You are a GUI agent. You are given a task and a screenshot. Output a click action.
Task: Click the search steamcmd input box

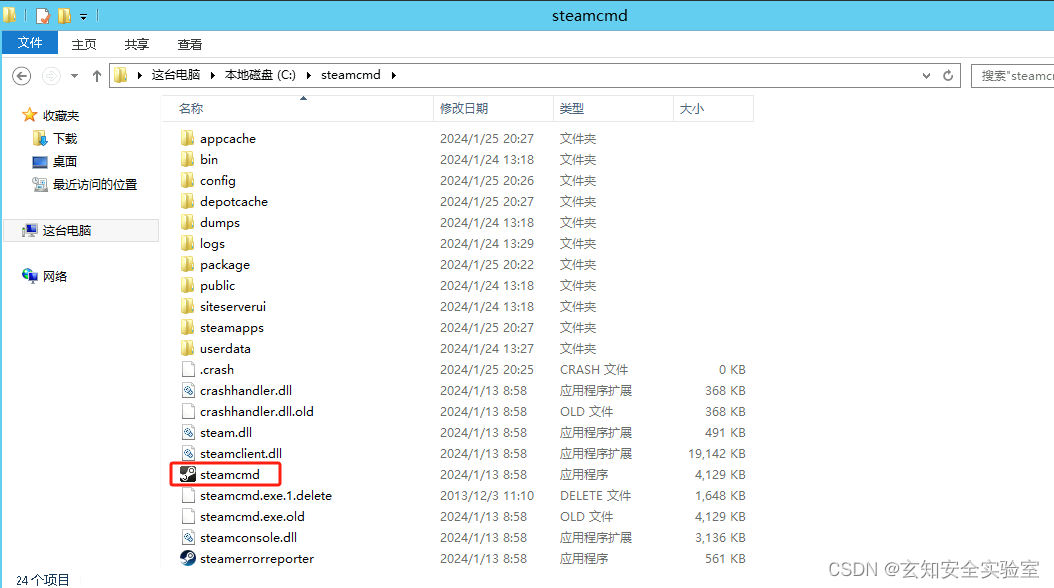click(x=1012, y=75)
